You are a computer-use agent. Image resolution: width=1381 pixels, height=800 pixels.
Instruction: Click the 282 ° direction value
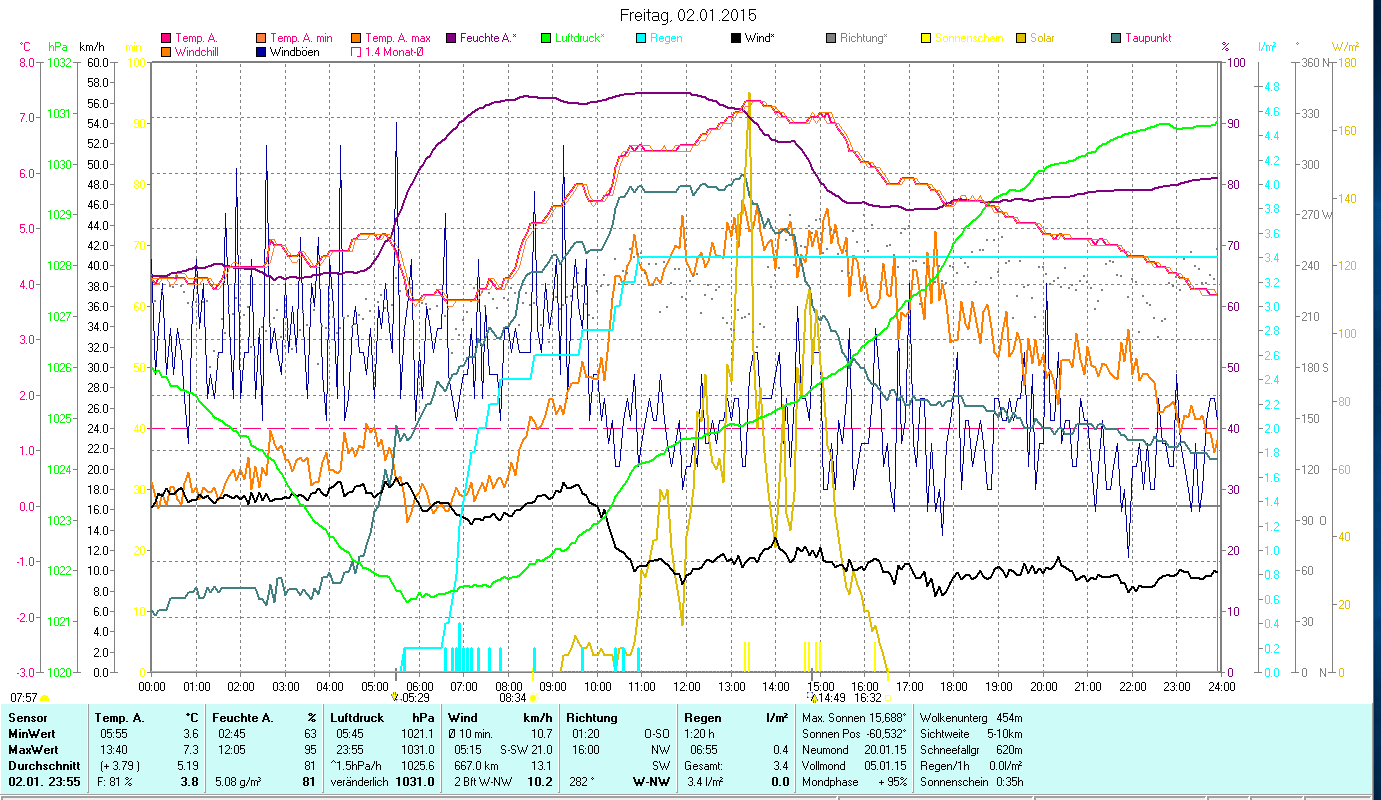coord(582,783)
